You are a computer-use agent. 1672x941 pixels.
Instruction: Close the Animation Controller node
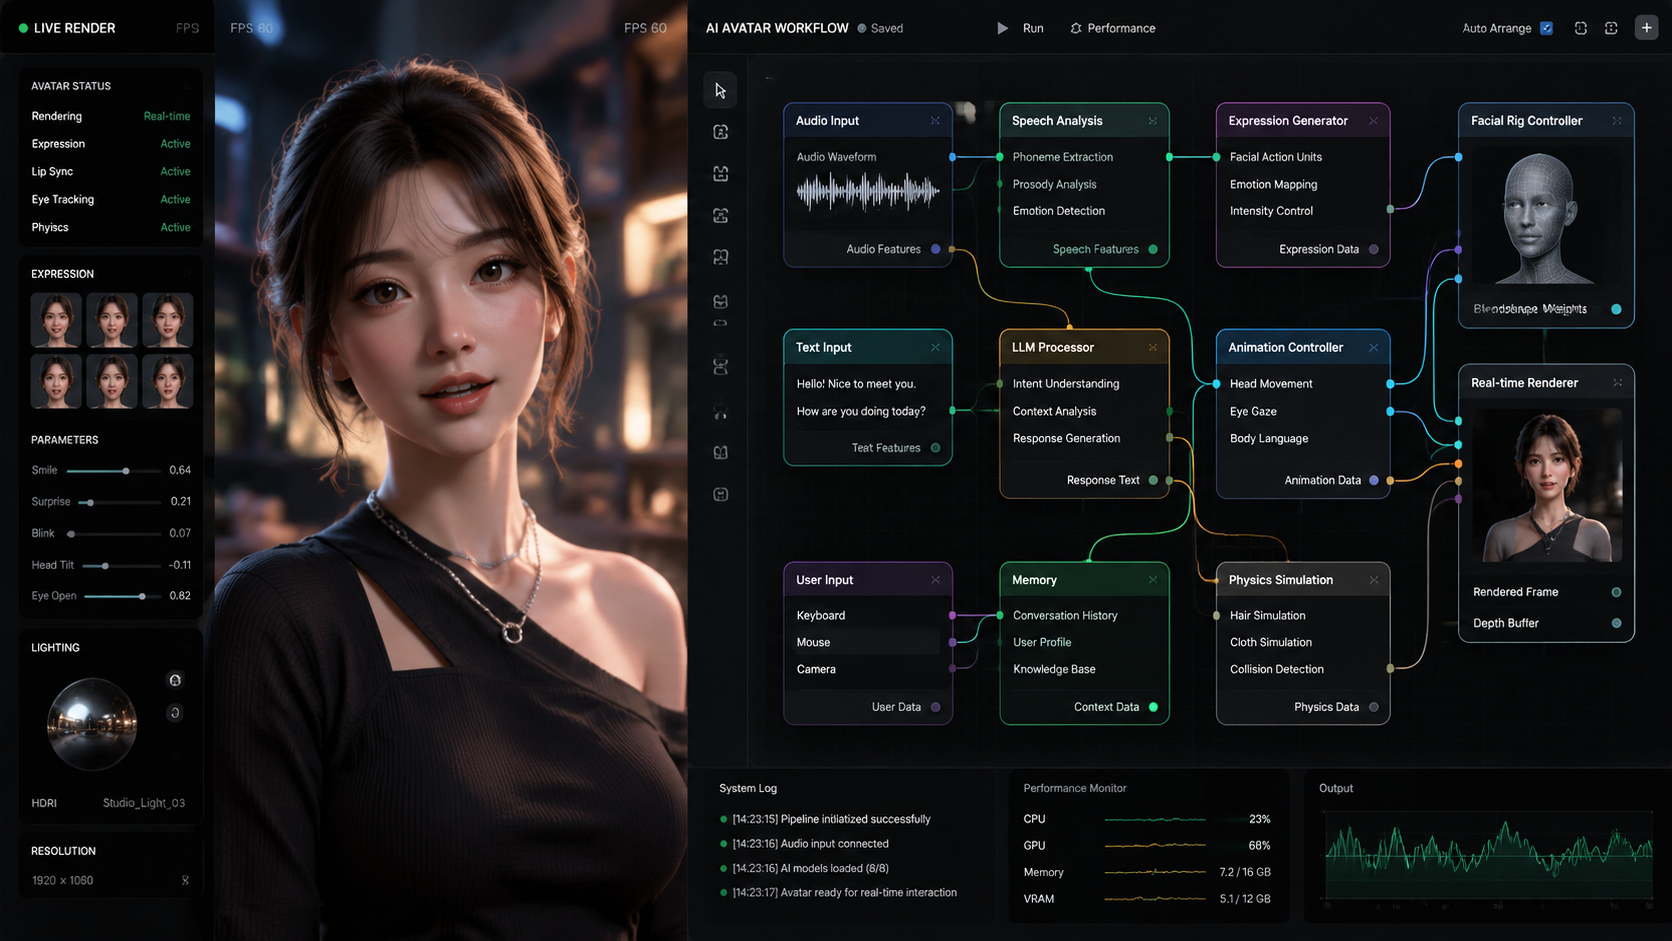coord(1373,348)
